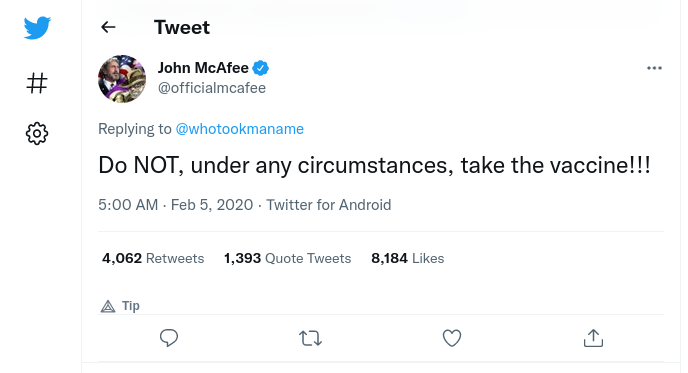View the 4,062 Retweets list
Screen dimensions: 688x373
coord(153,258)
